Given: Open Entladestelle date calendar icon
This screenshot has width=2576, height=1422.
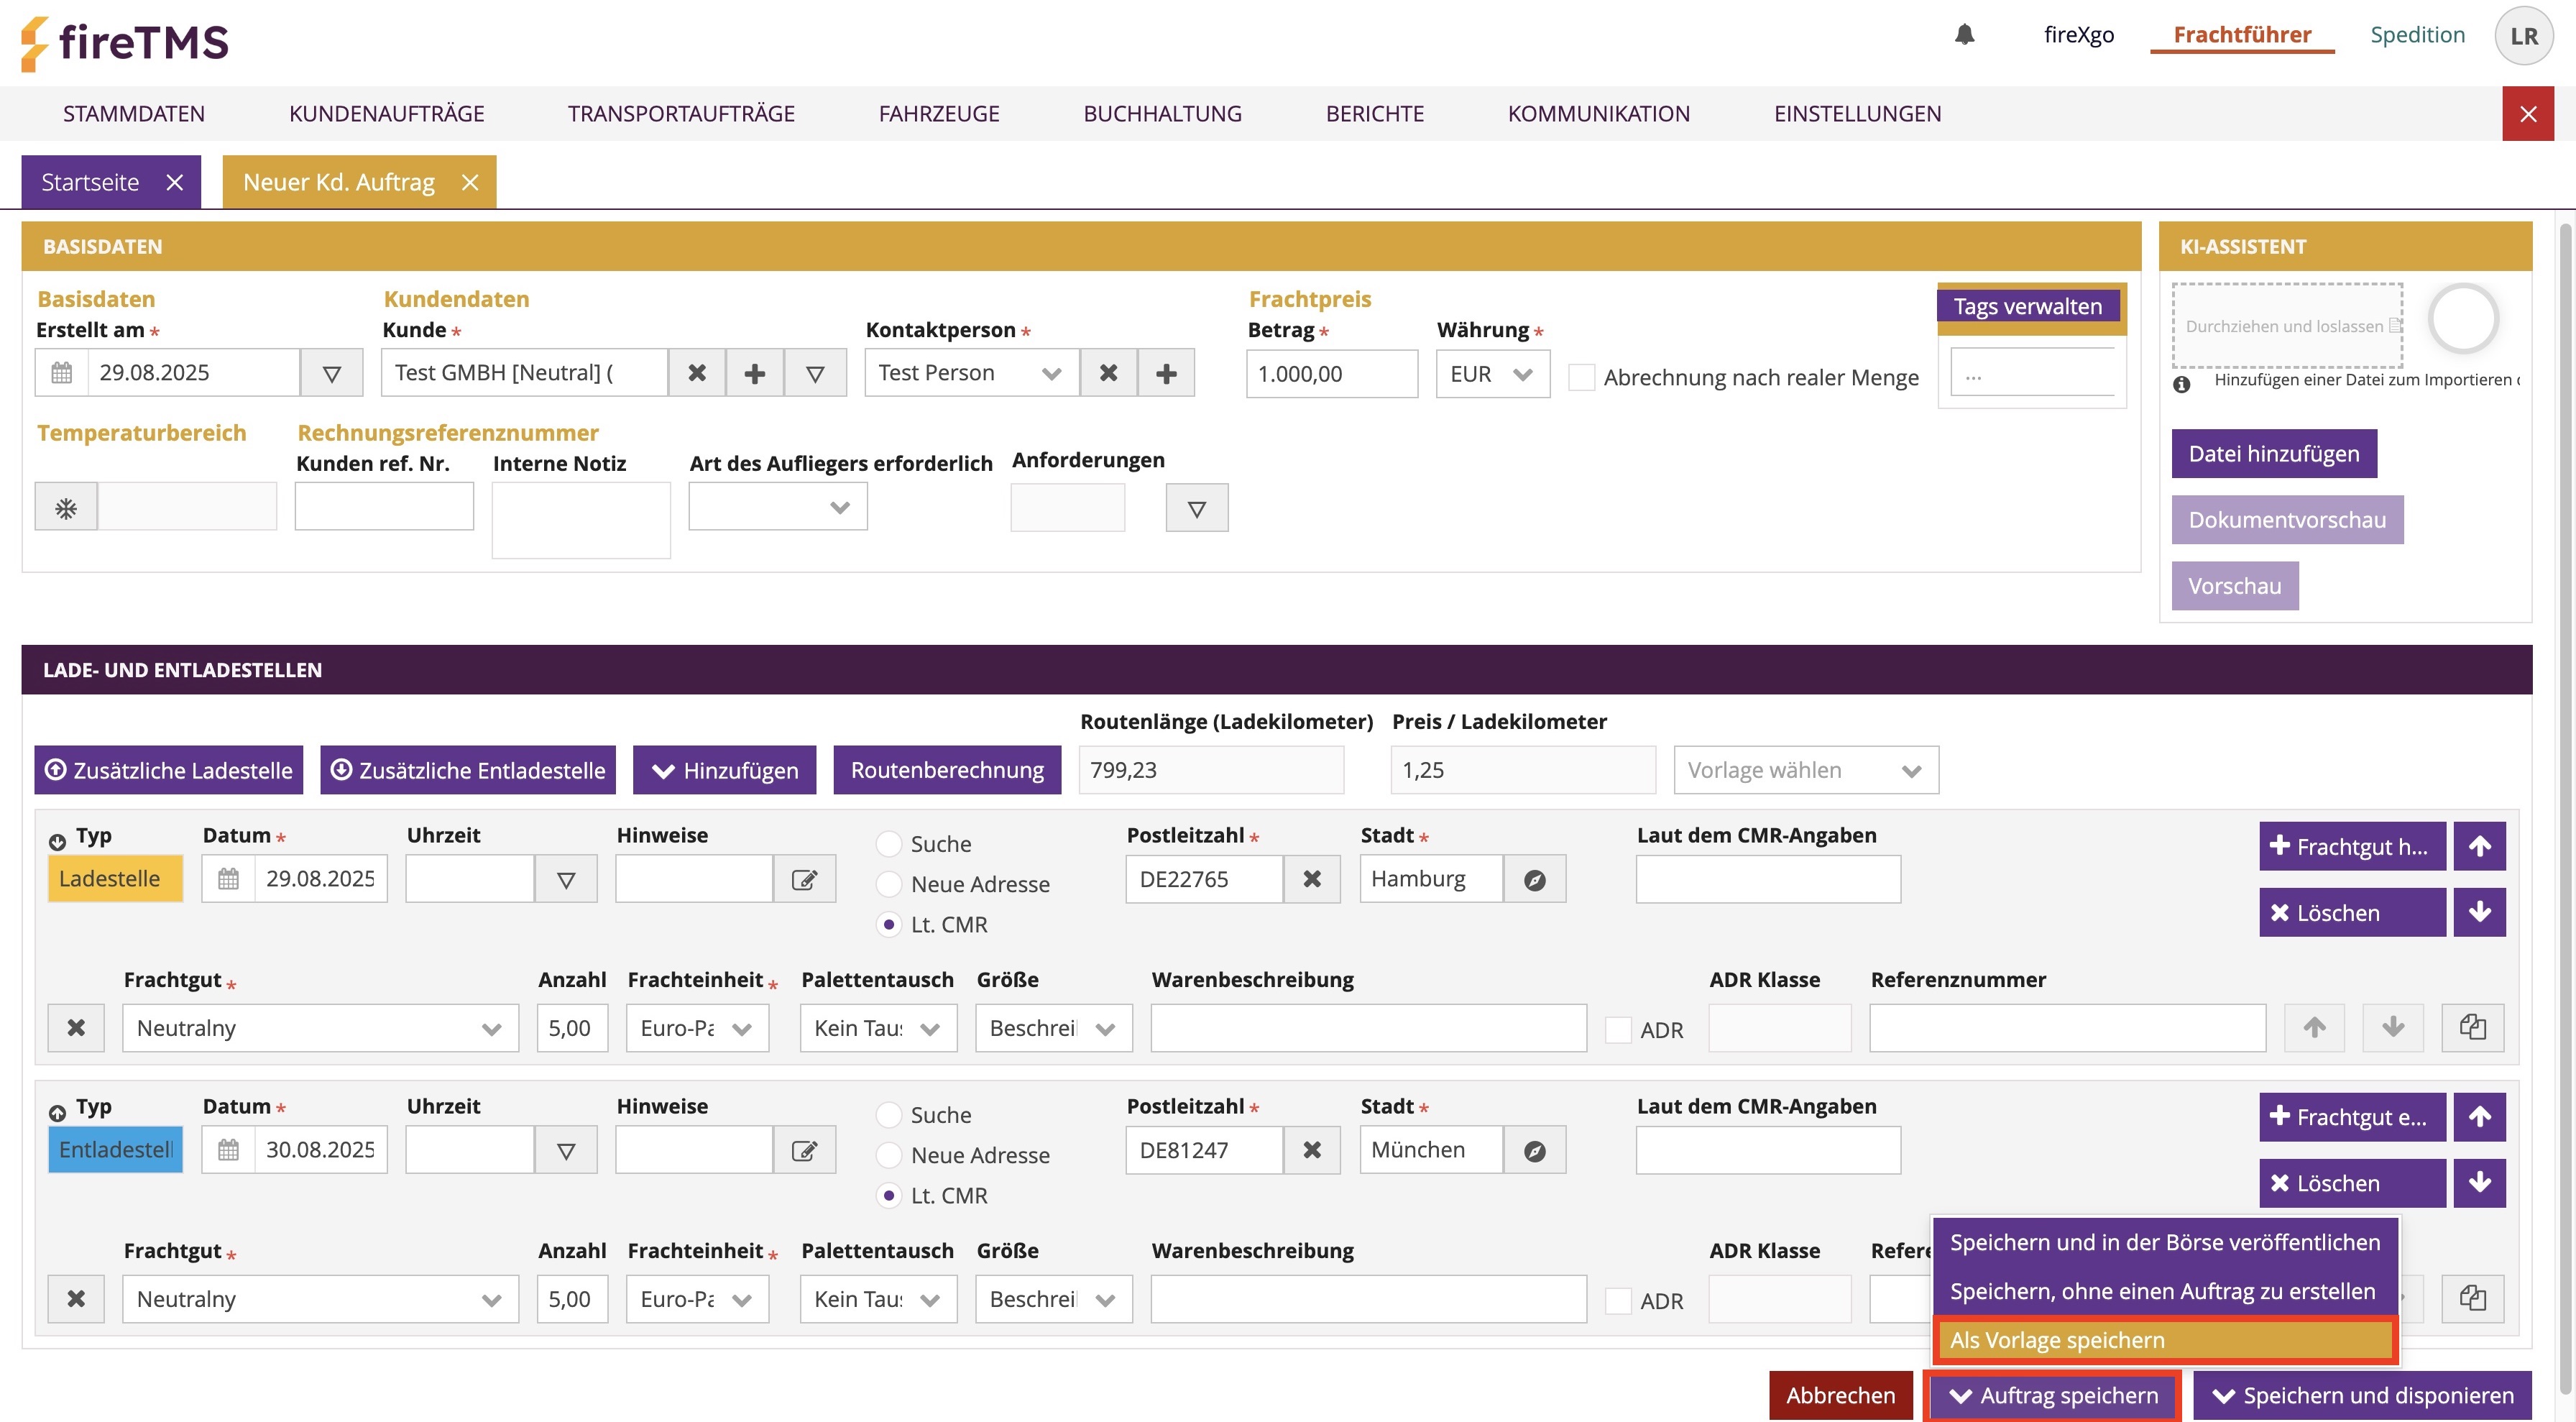Looking at the screenshot, I should click(x=228, y=1150).
